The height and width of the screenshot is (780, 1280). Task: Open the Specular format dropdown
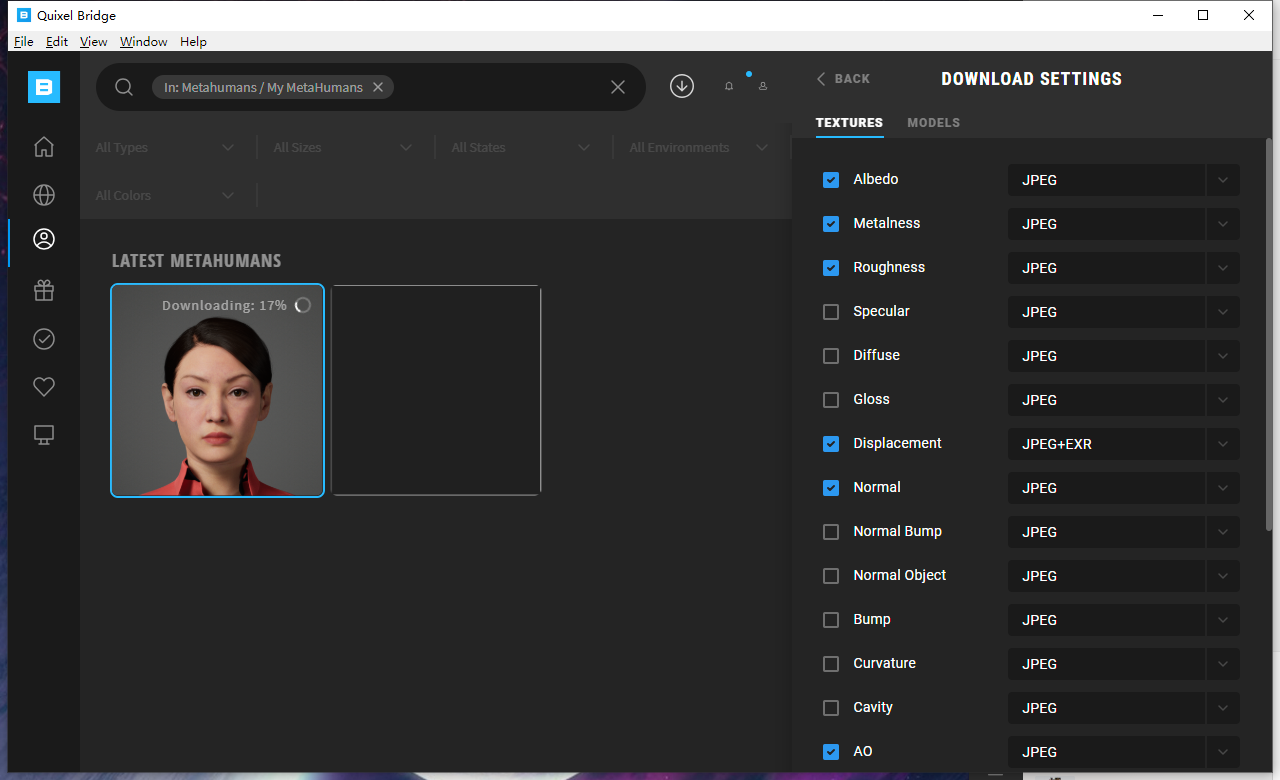pyautogui.click(x=1123, y=312)
